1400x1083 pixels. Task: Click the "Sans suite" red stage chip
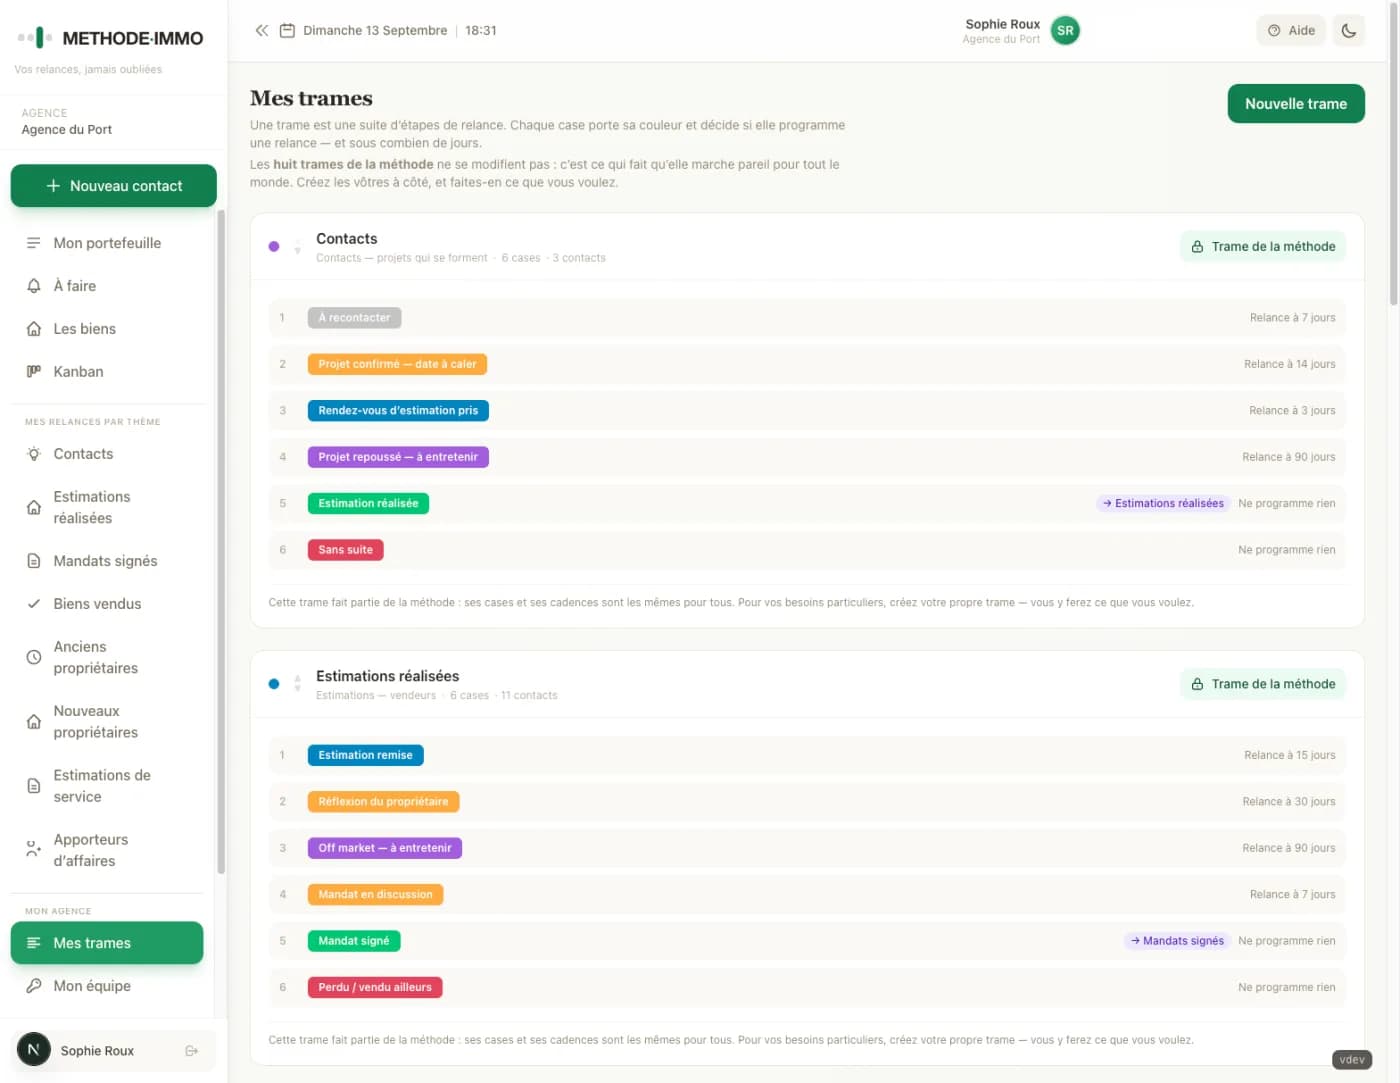point(346,550)
